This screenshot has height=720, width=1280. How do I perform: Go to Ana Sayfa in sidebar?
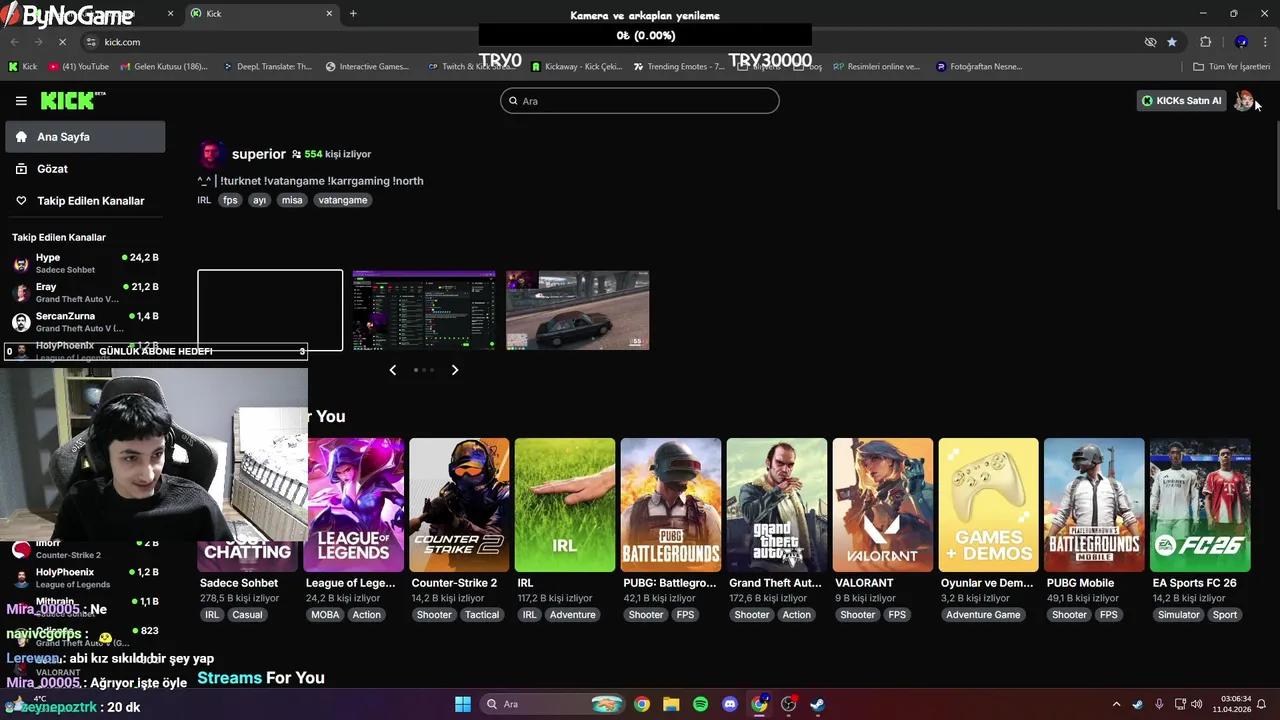coord(85,137)
